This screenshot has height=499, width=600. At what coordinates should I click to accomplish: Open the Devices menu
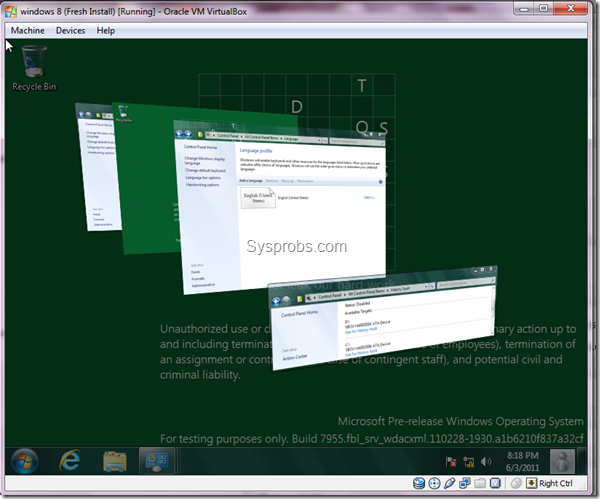[x=70, y=31]
